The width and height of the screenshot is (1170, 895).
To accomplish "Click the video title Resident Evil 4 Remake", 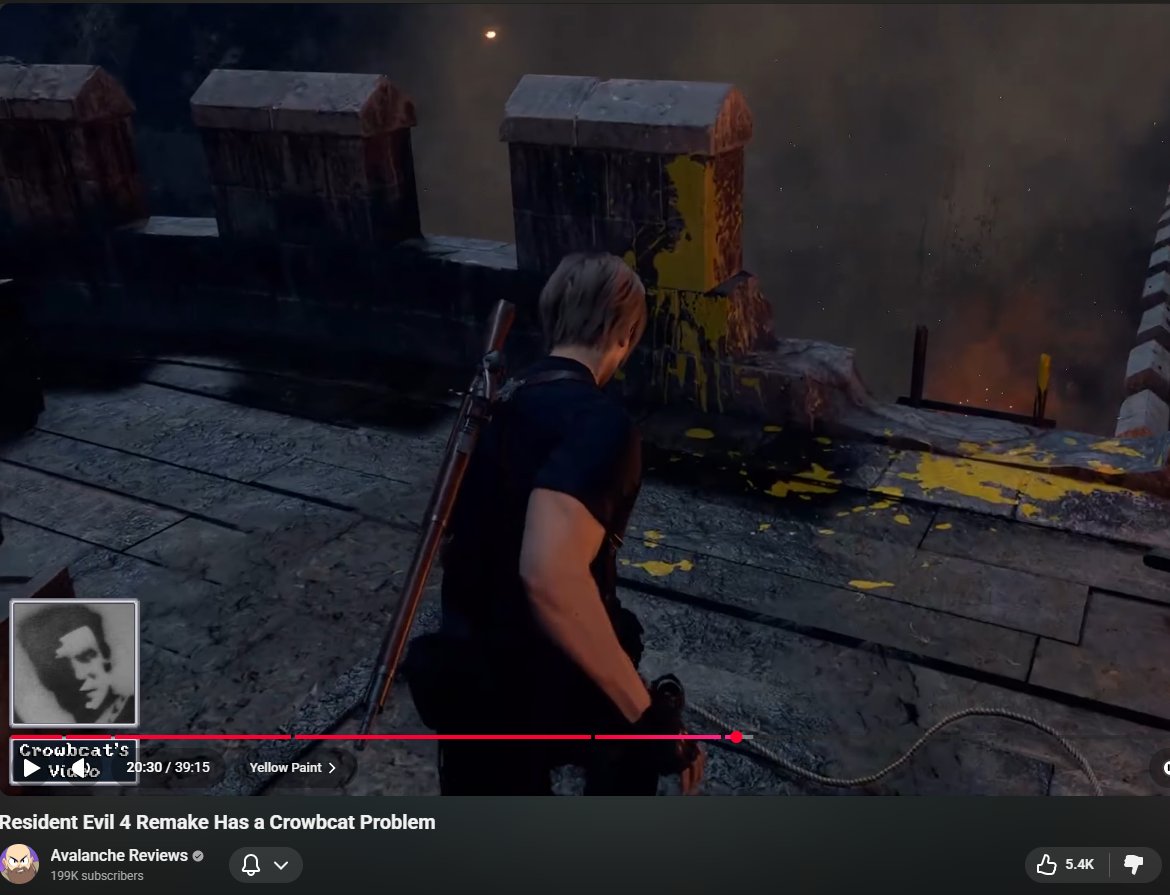I will coord(217,822).
